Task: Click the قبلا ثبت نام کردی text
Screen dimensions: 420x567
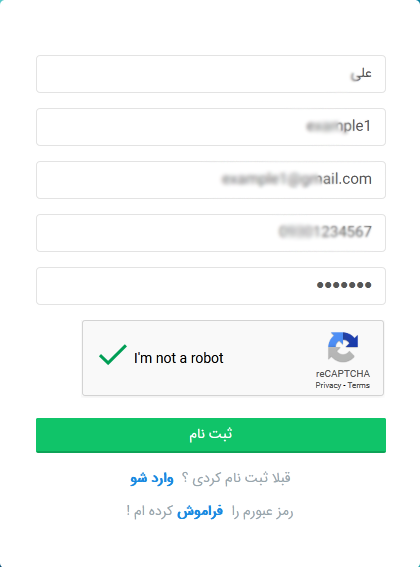Action: tap(241, 478)
